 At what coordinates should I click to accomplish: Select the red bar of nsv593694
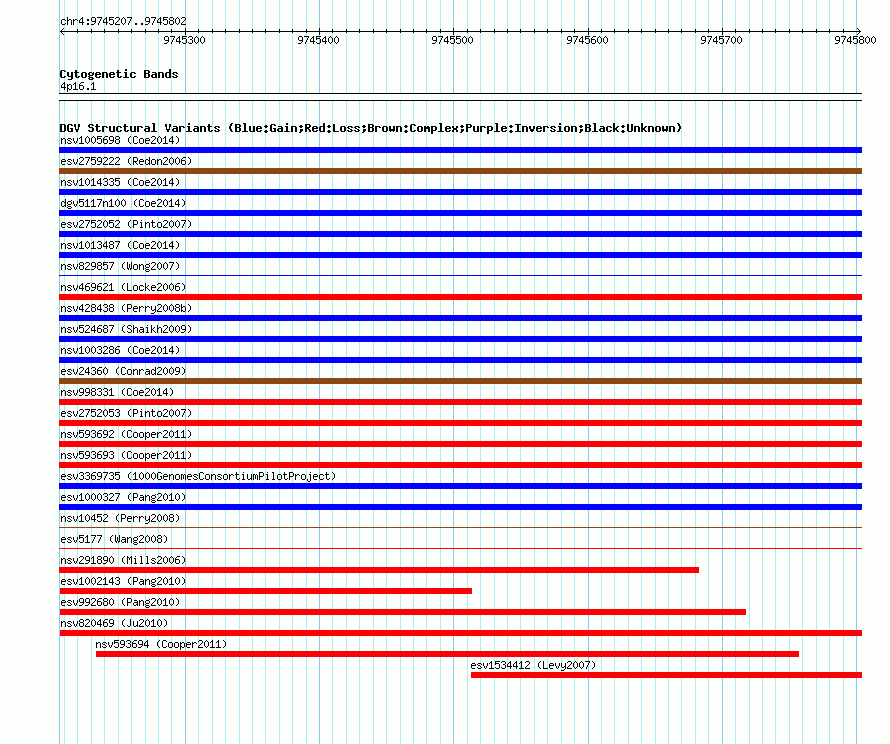click(447, 654)
